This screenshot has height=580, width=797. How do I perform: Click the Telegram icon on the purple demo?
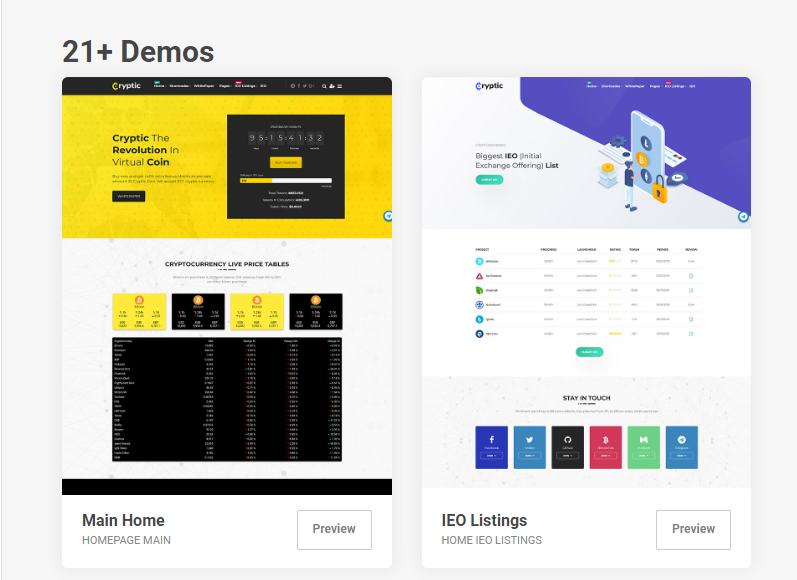coord(743,217)
